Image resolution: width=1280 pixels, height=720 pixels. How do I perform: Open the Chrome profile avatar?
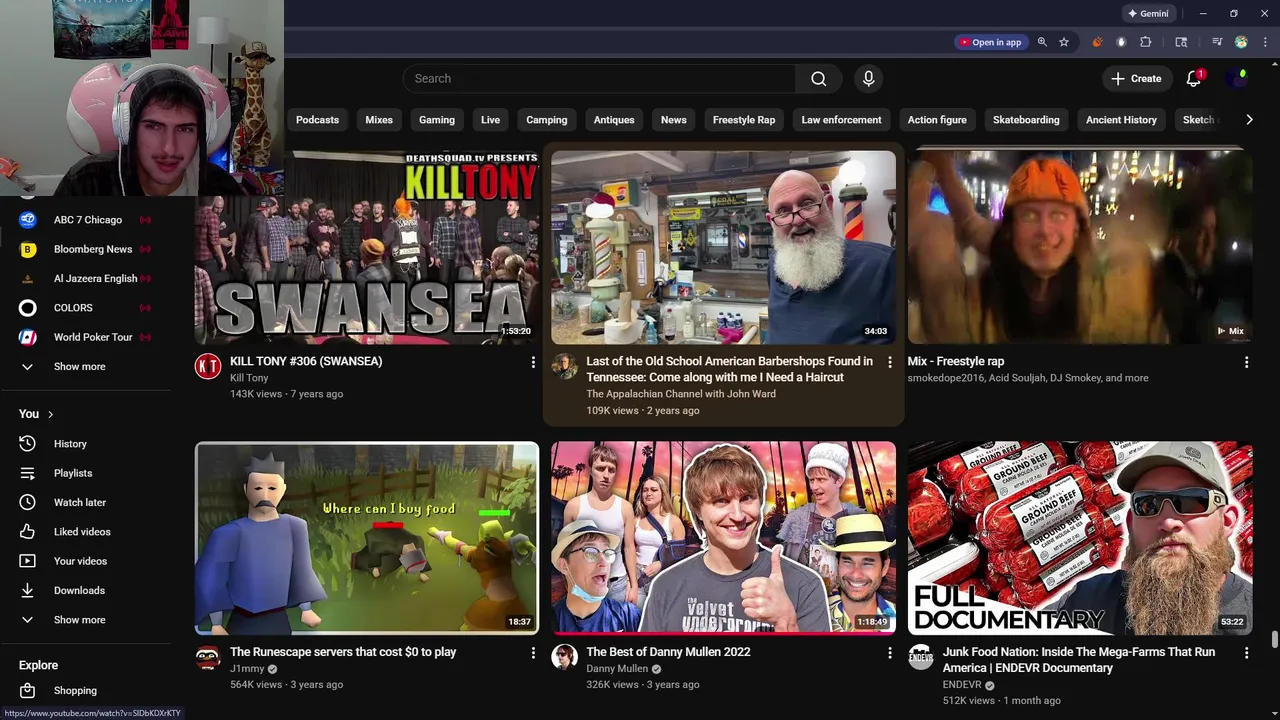pyautogui.click(x=1241, y=42)
